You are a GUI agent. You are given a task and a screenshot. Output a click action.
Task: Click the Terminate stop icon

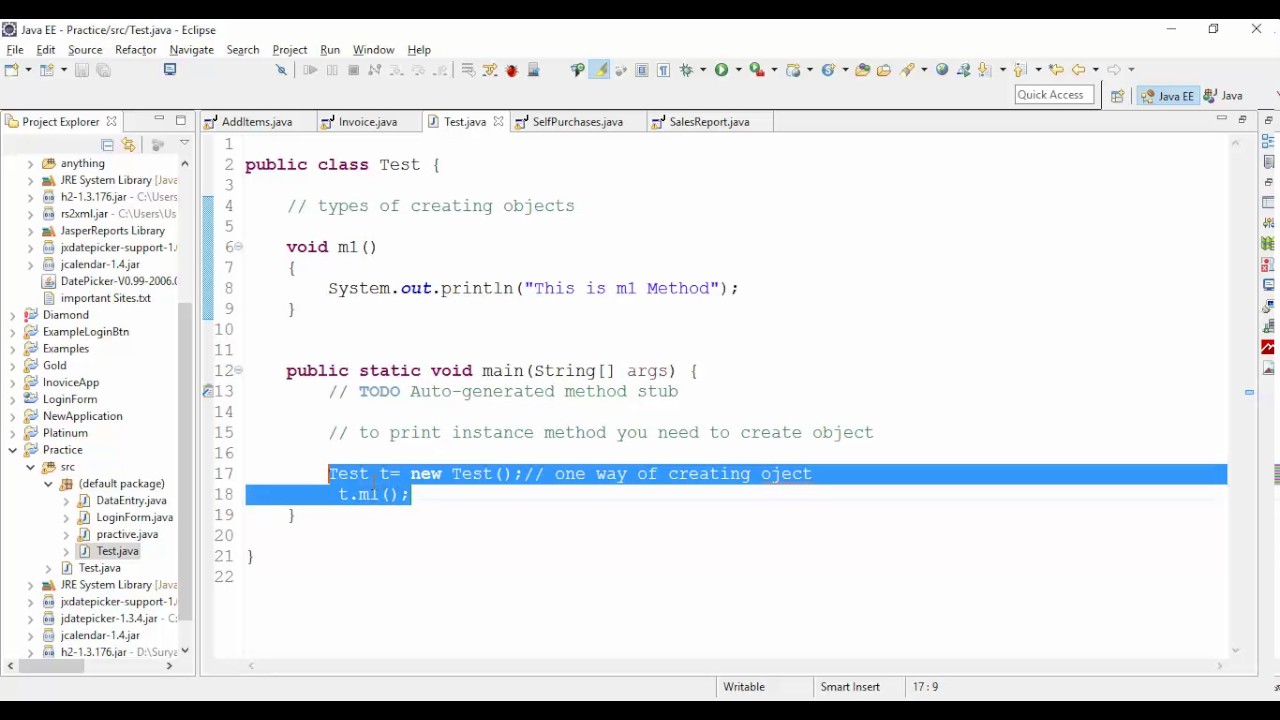point(353,70)
